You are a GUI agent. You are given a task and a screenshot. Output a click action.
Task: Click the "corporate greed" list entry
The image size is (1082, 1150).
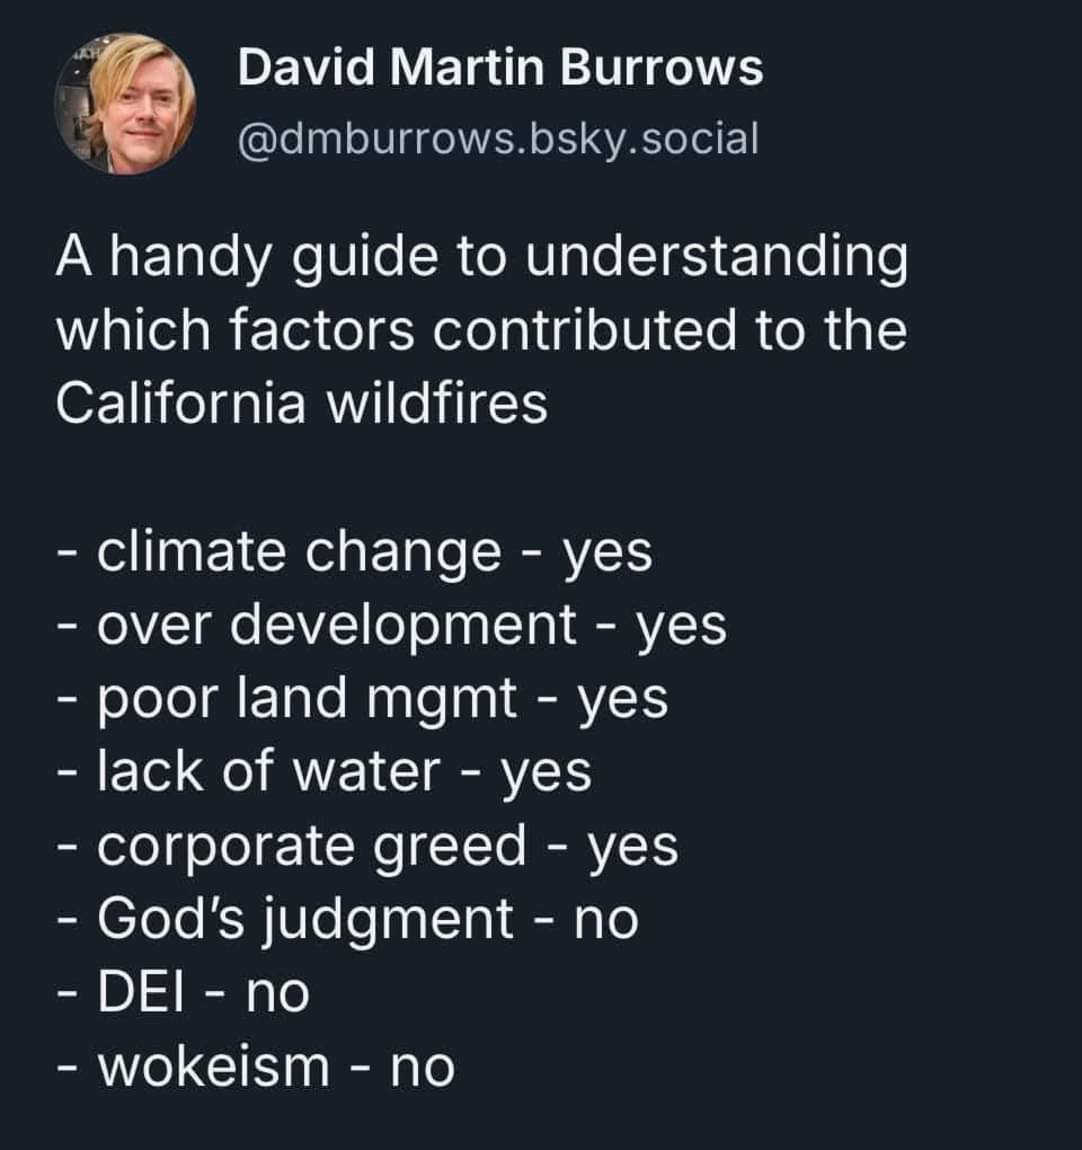[312, 845]
